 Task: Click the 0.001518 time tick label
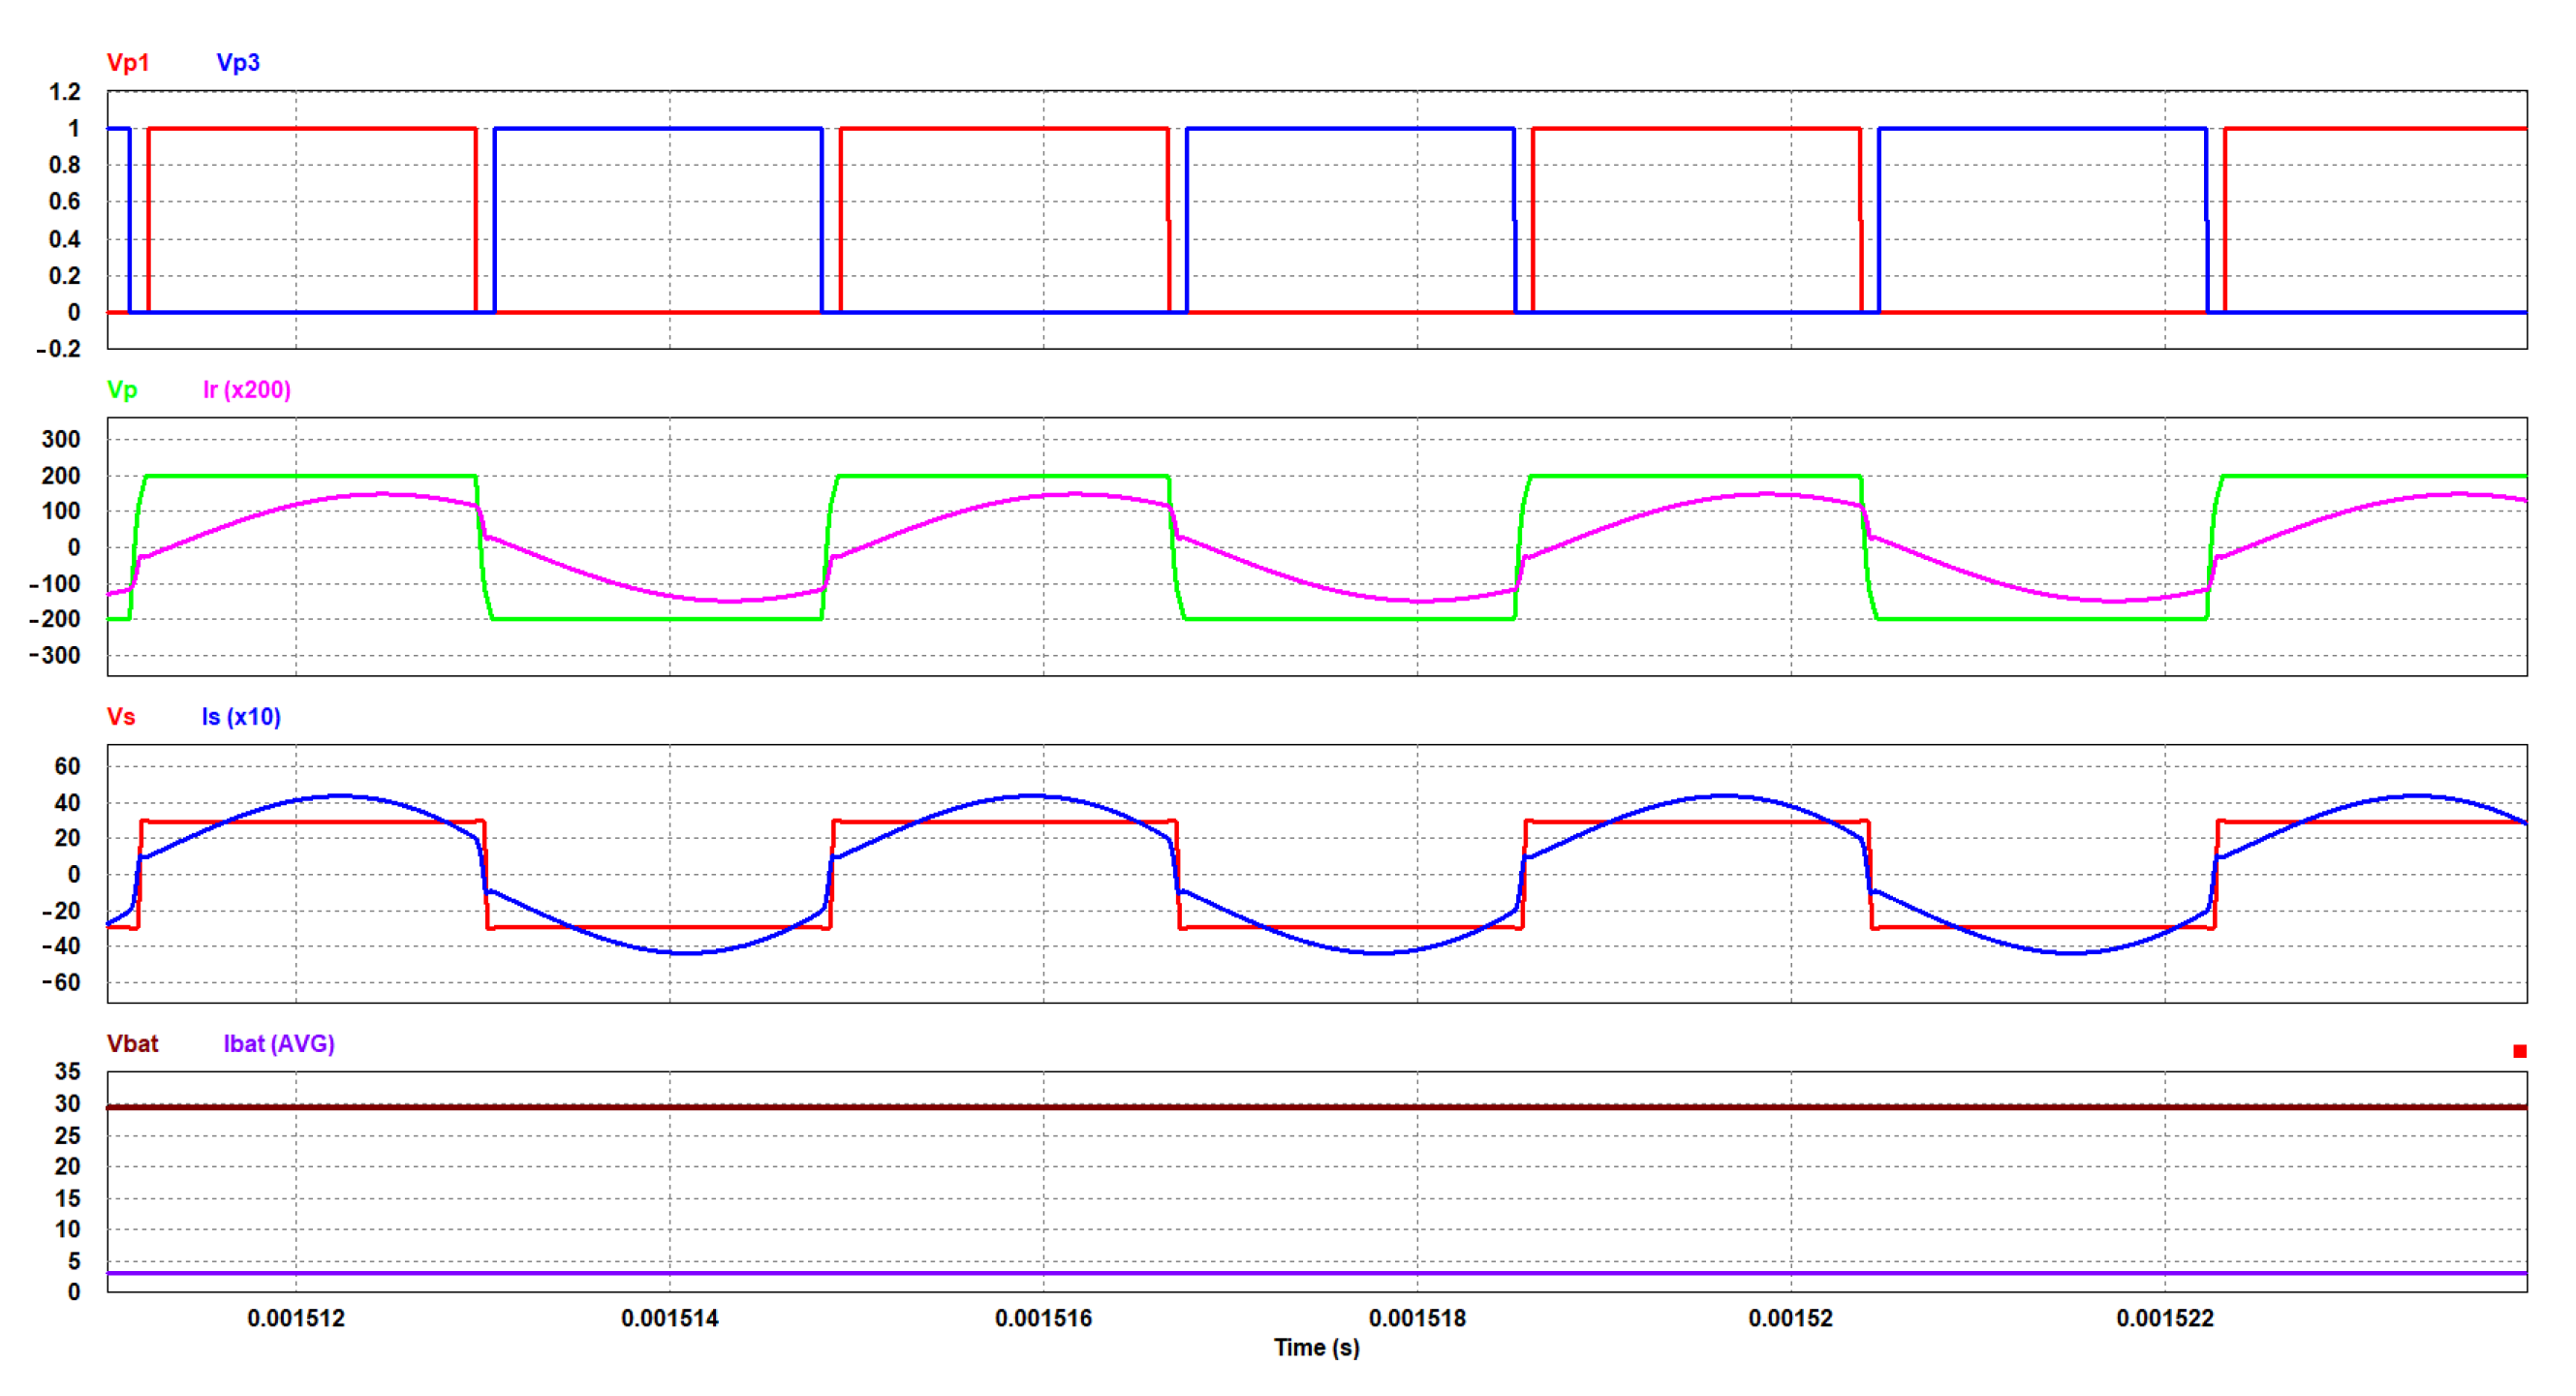click(x=1417, y=1319)
